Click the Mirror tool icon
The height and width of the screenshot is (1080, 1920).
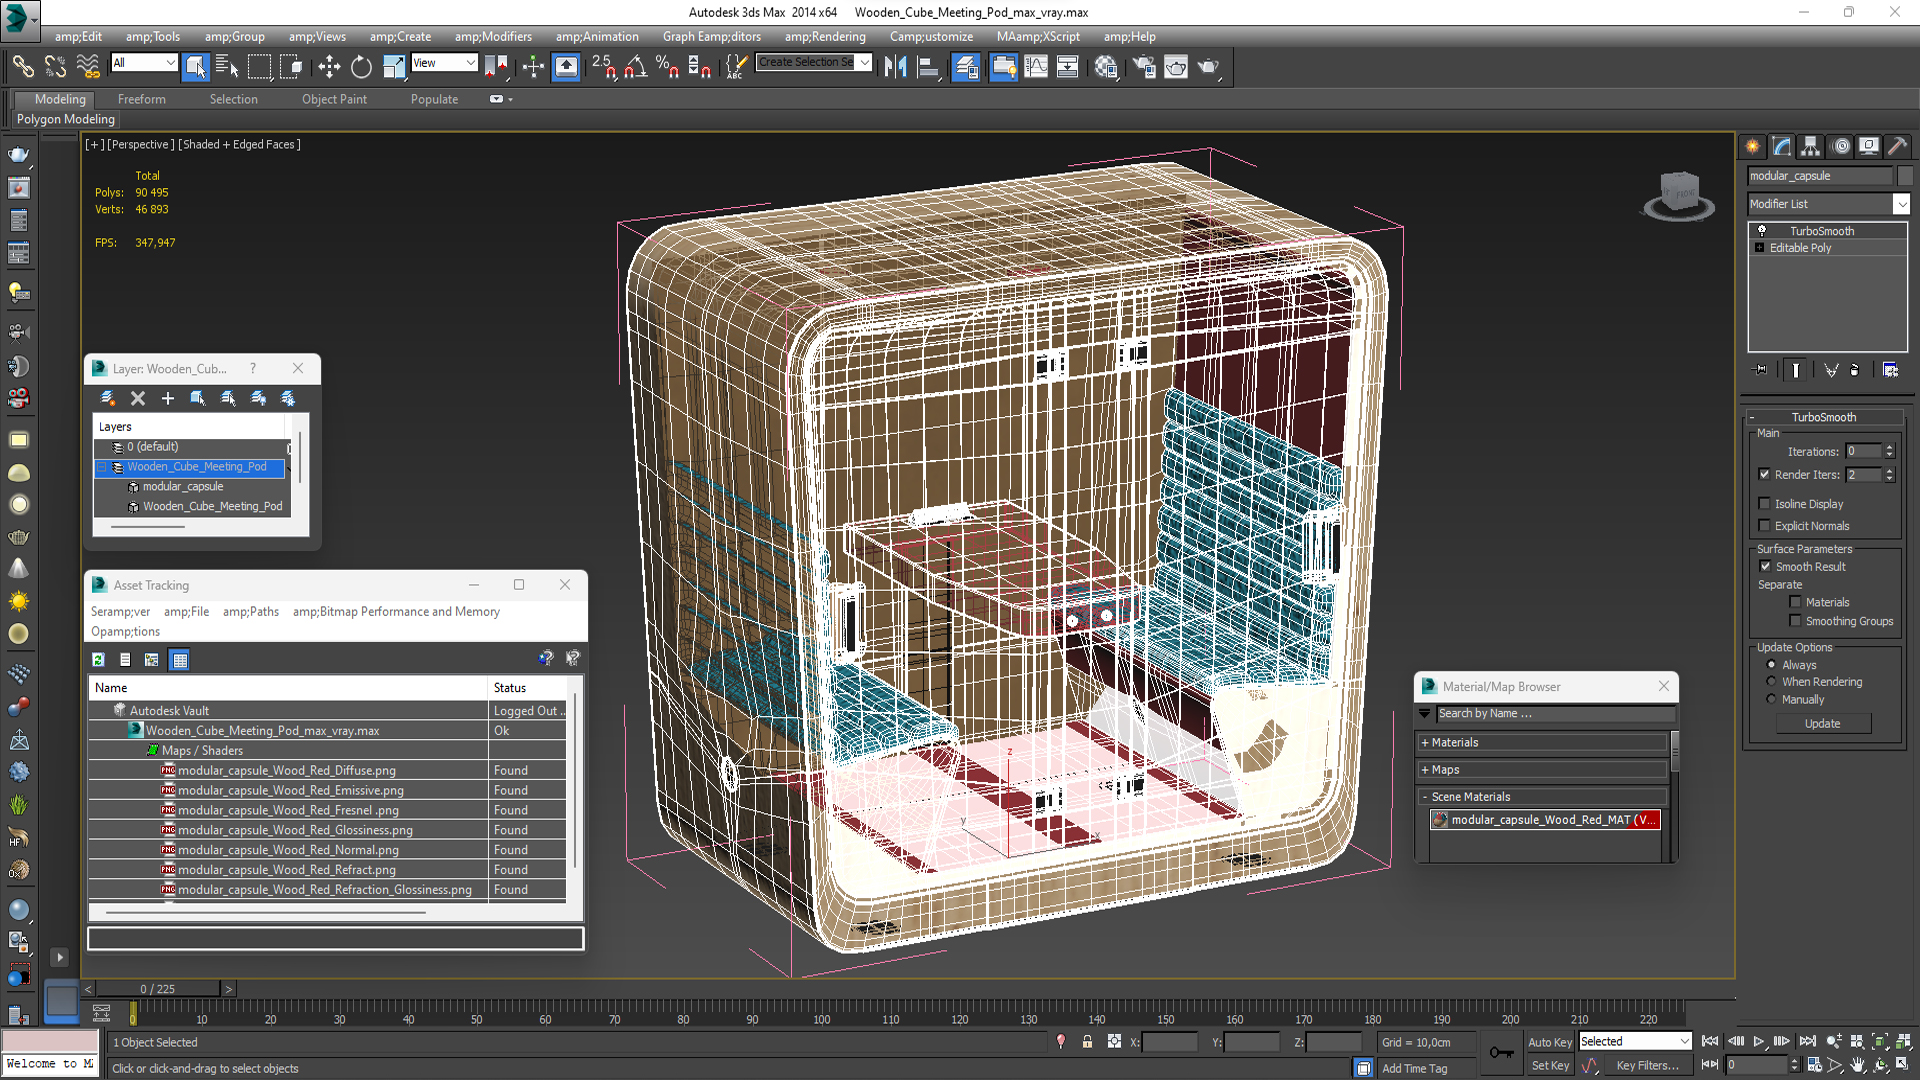point(895,67)
